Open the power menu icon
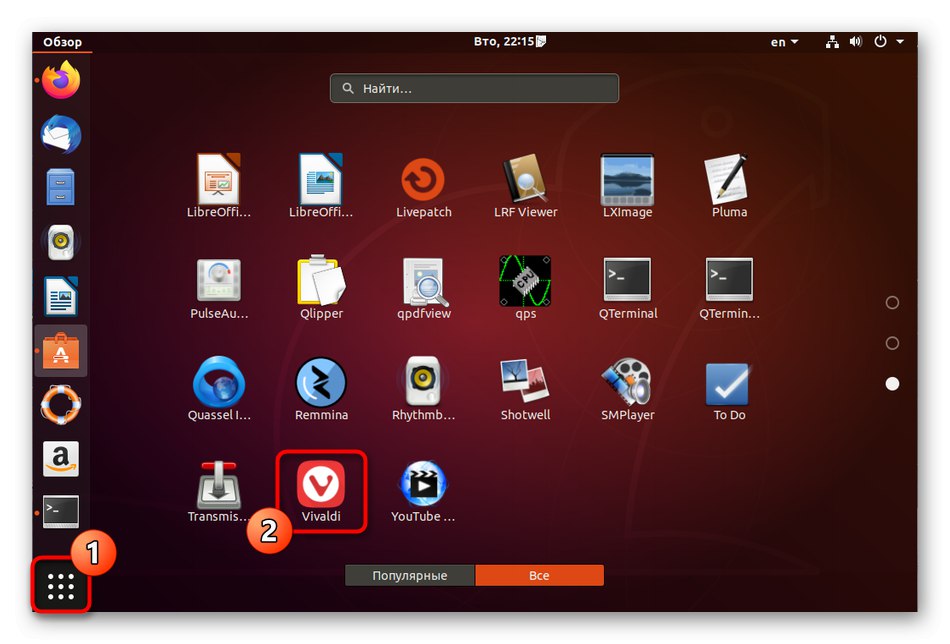The image size is (950, 644). coord(880,41)
